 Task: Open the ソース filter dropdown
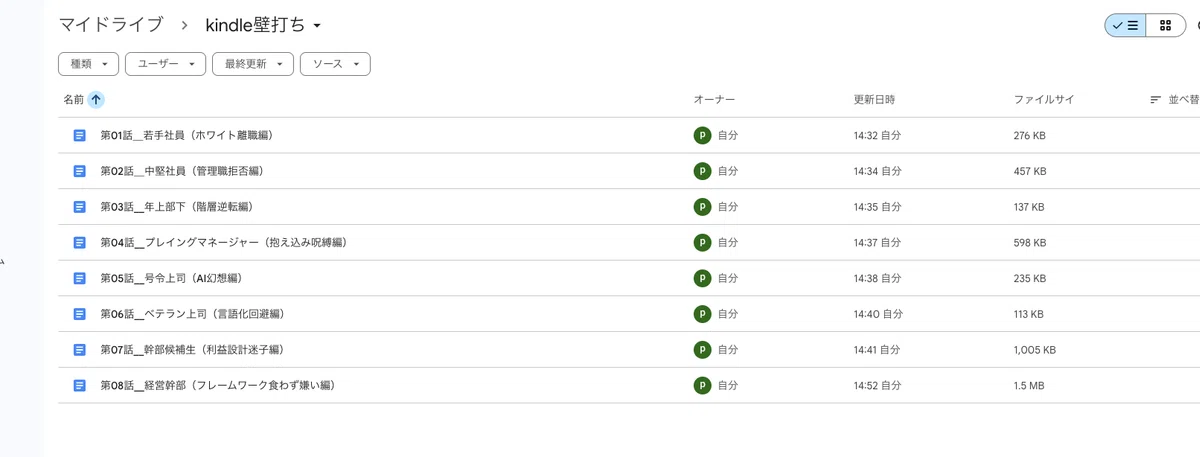(335, 64)
